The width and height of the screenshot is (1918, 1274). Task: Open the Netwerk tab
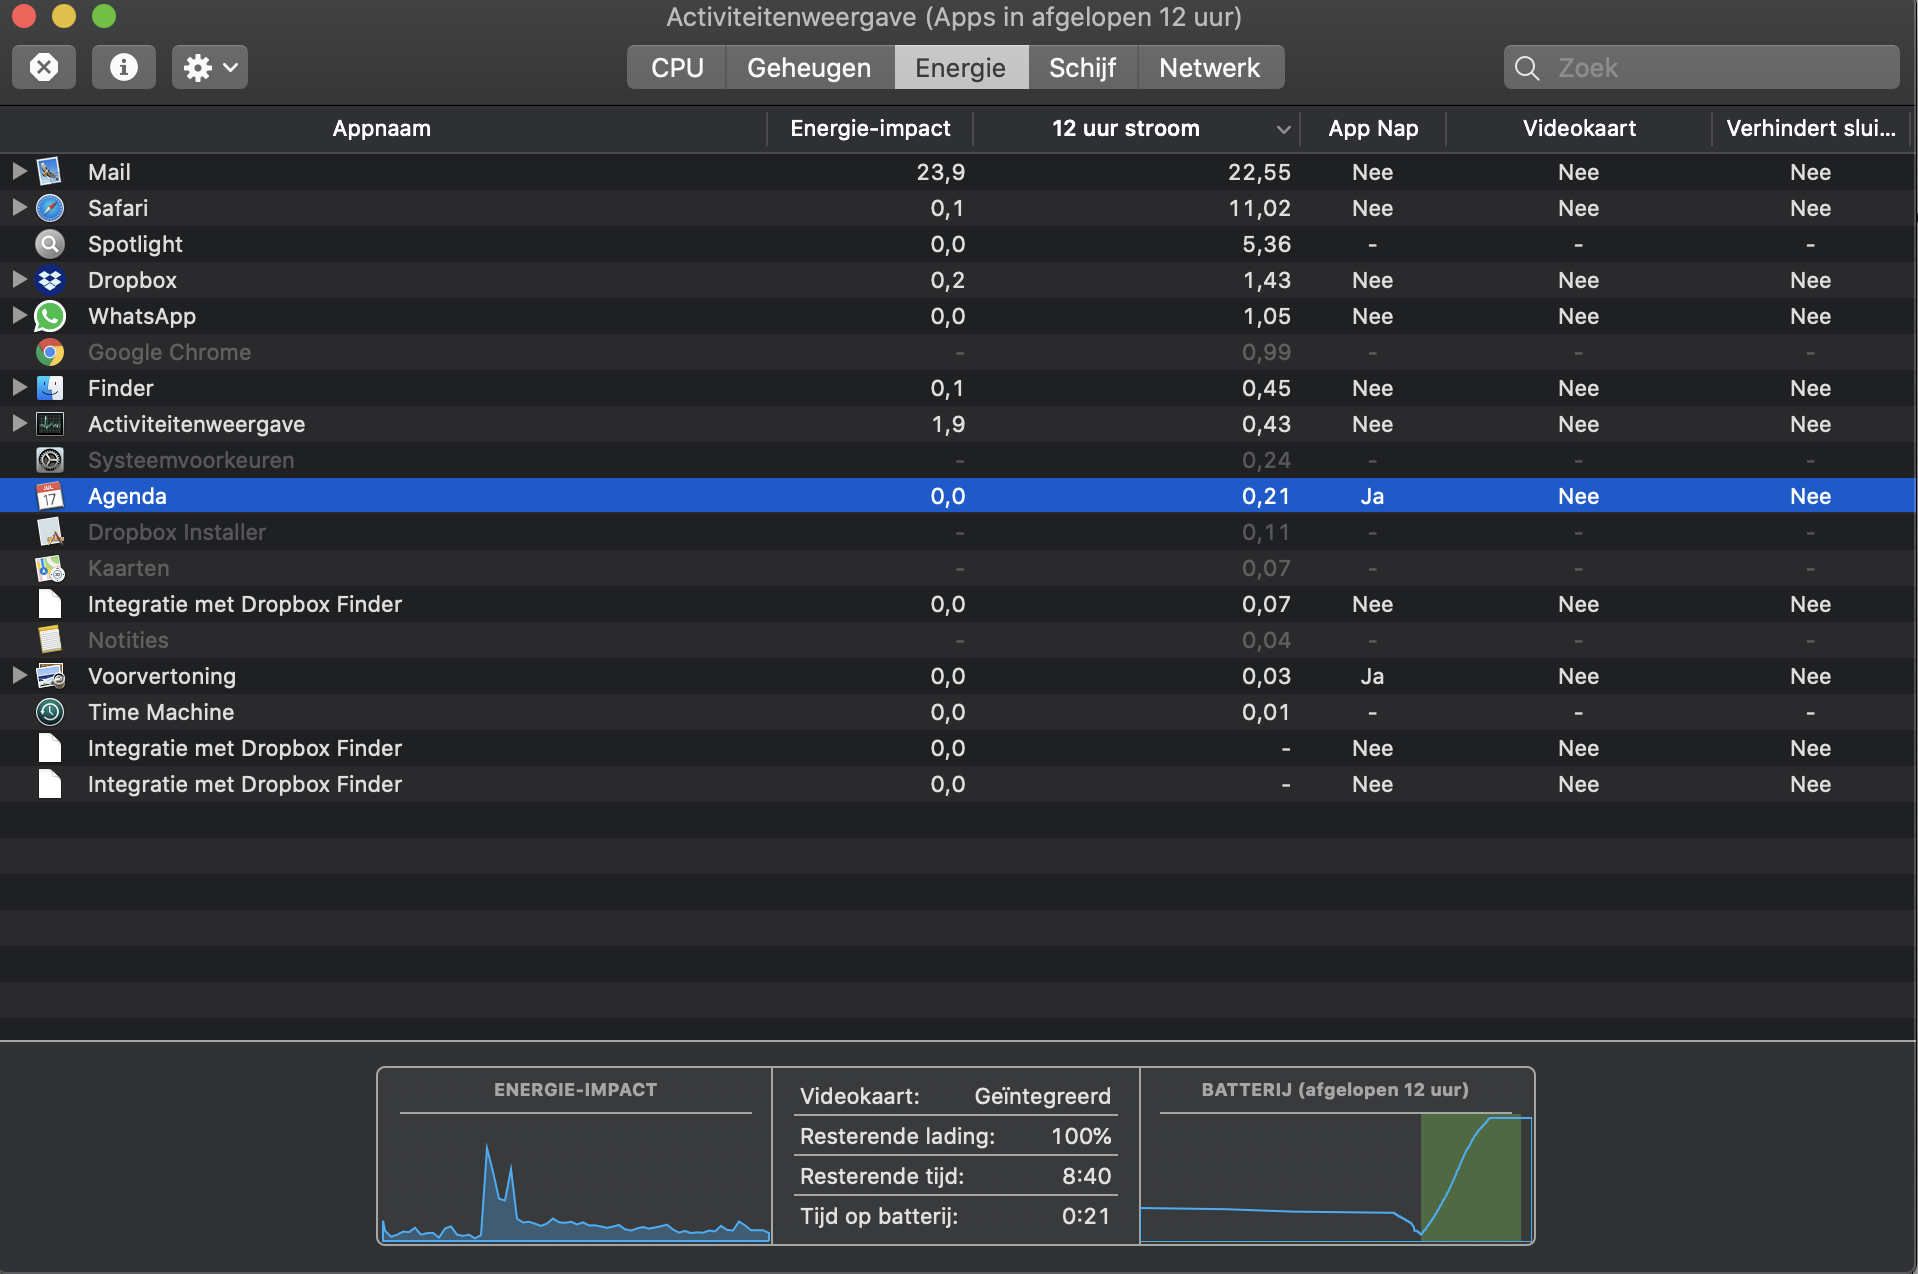pos(1209,67)
